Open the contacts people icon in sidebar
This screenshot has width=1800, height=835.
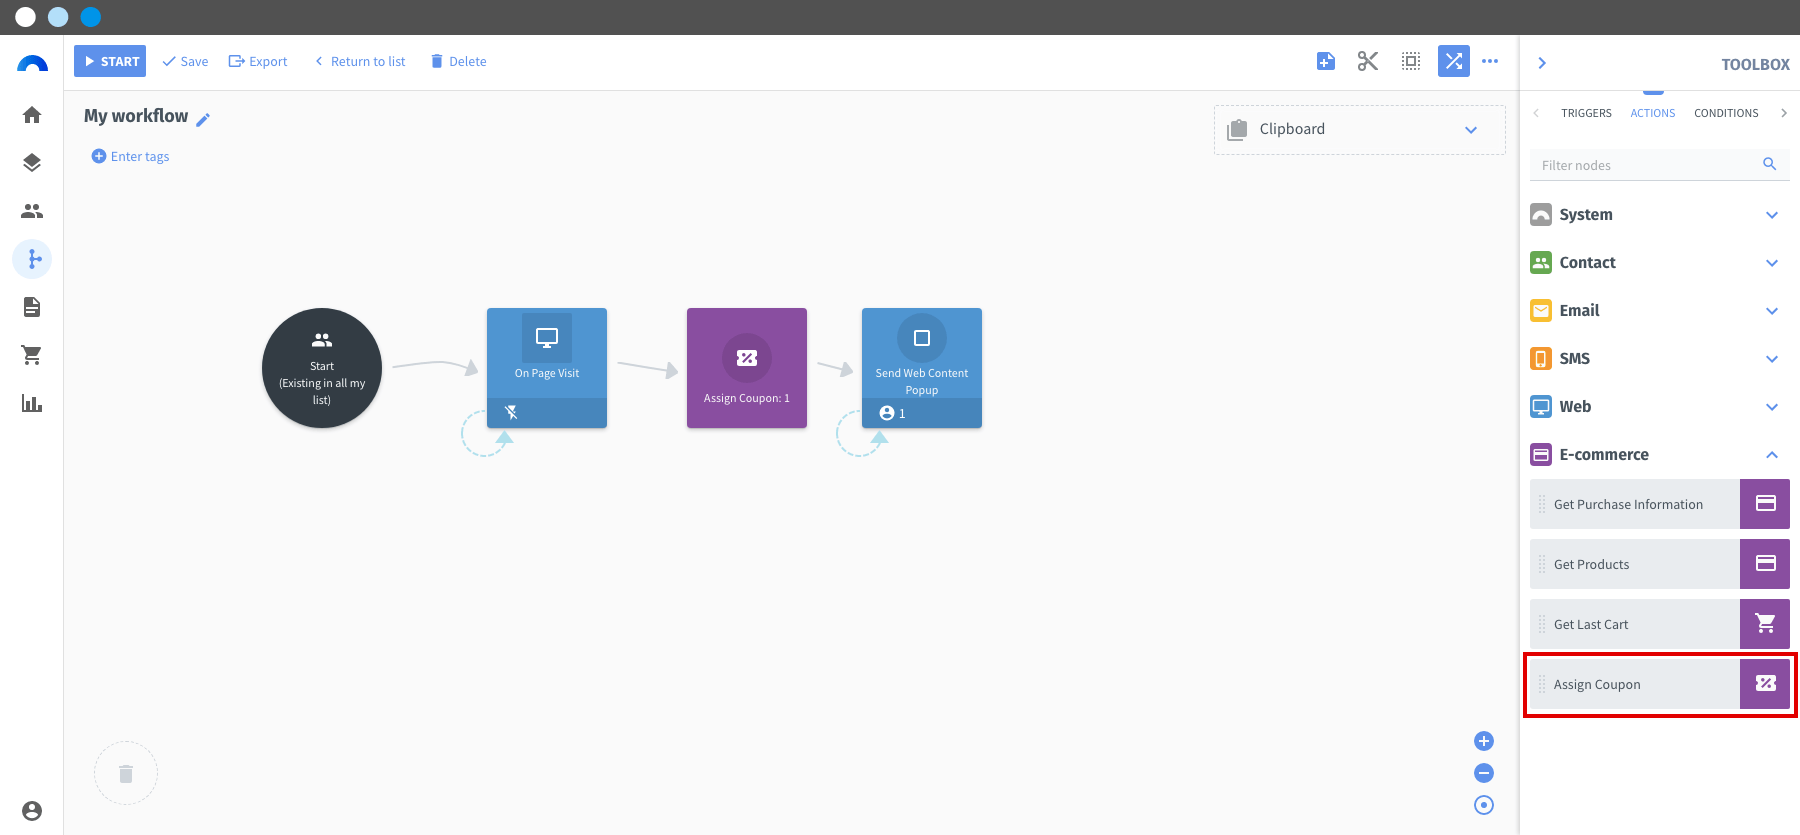(32, 211)
